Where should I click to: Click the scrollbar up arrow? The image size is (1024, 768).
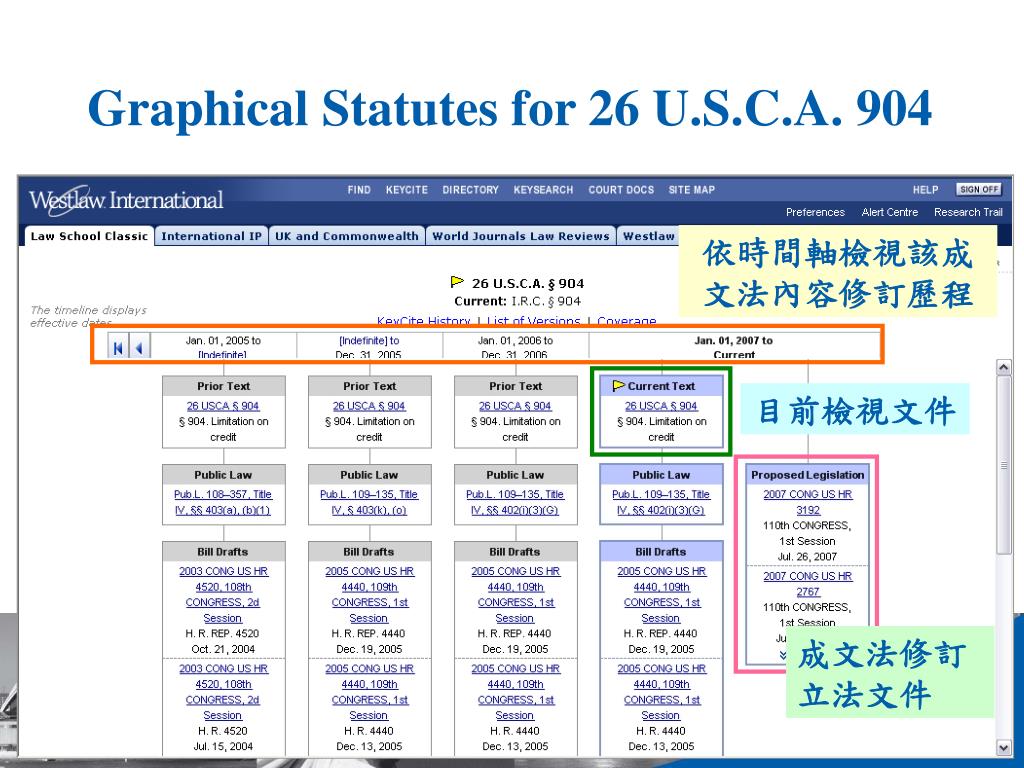click(x=1004, y=367)
